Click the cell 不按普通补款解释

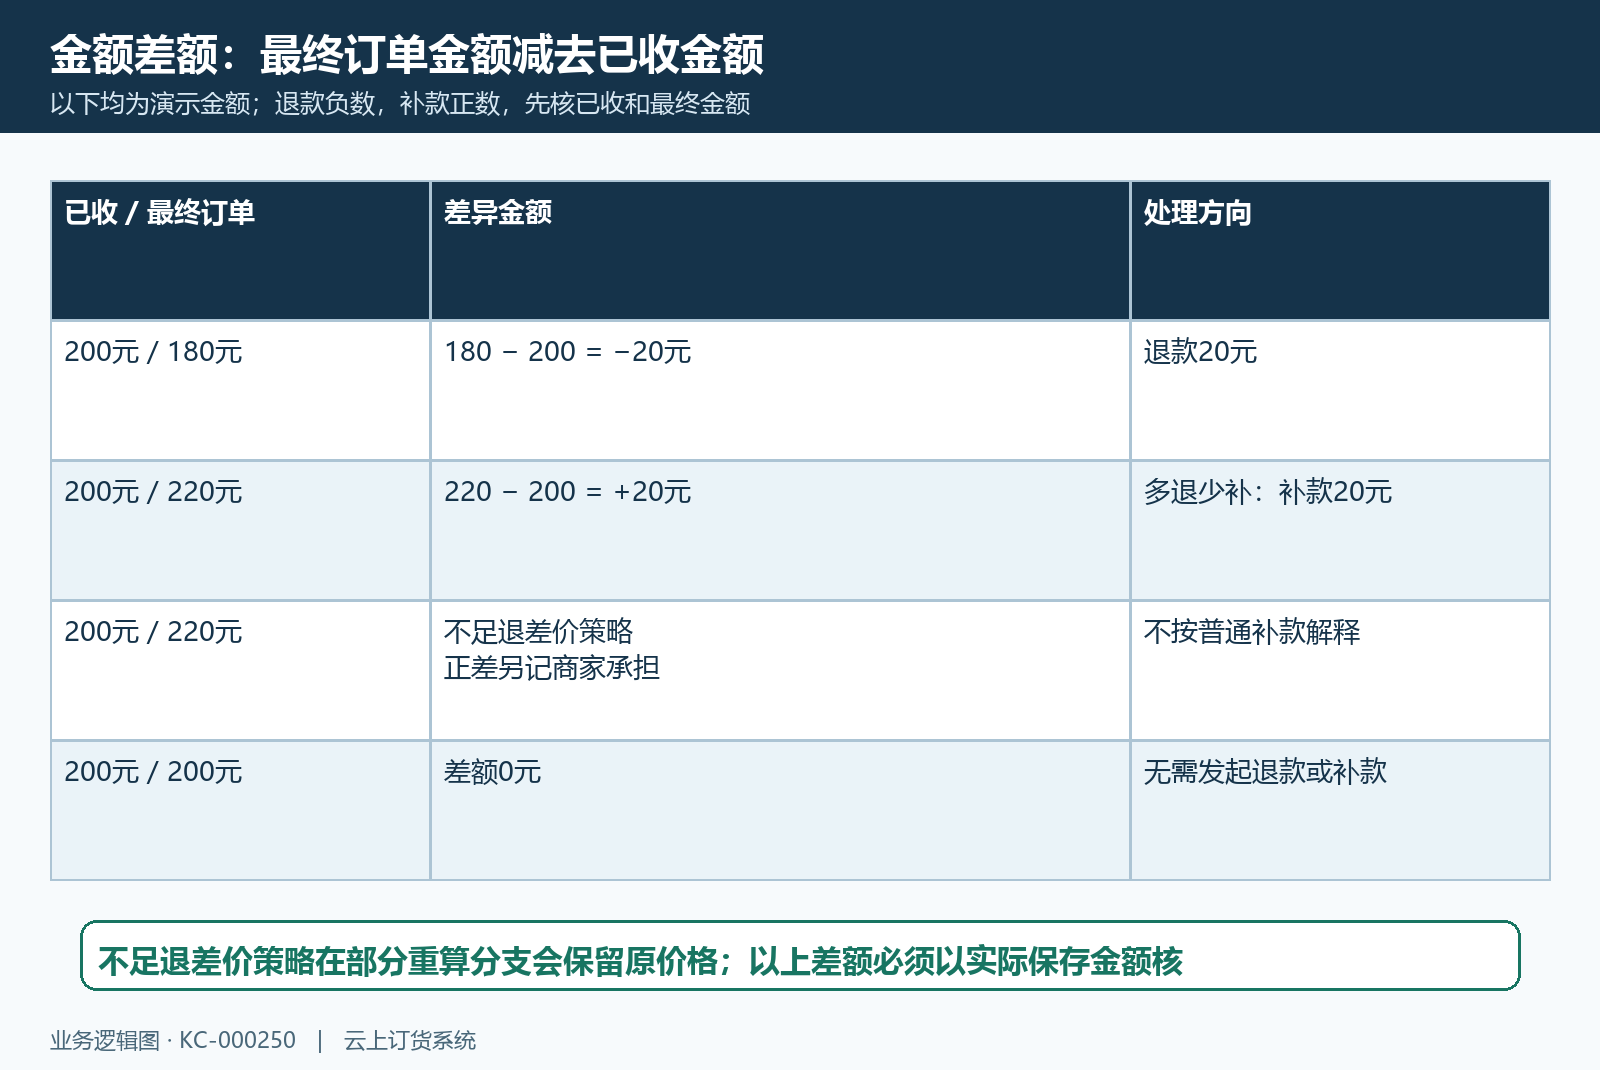1340,671
